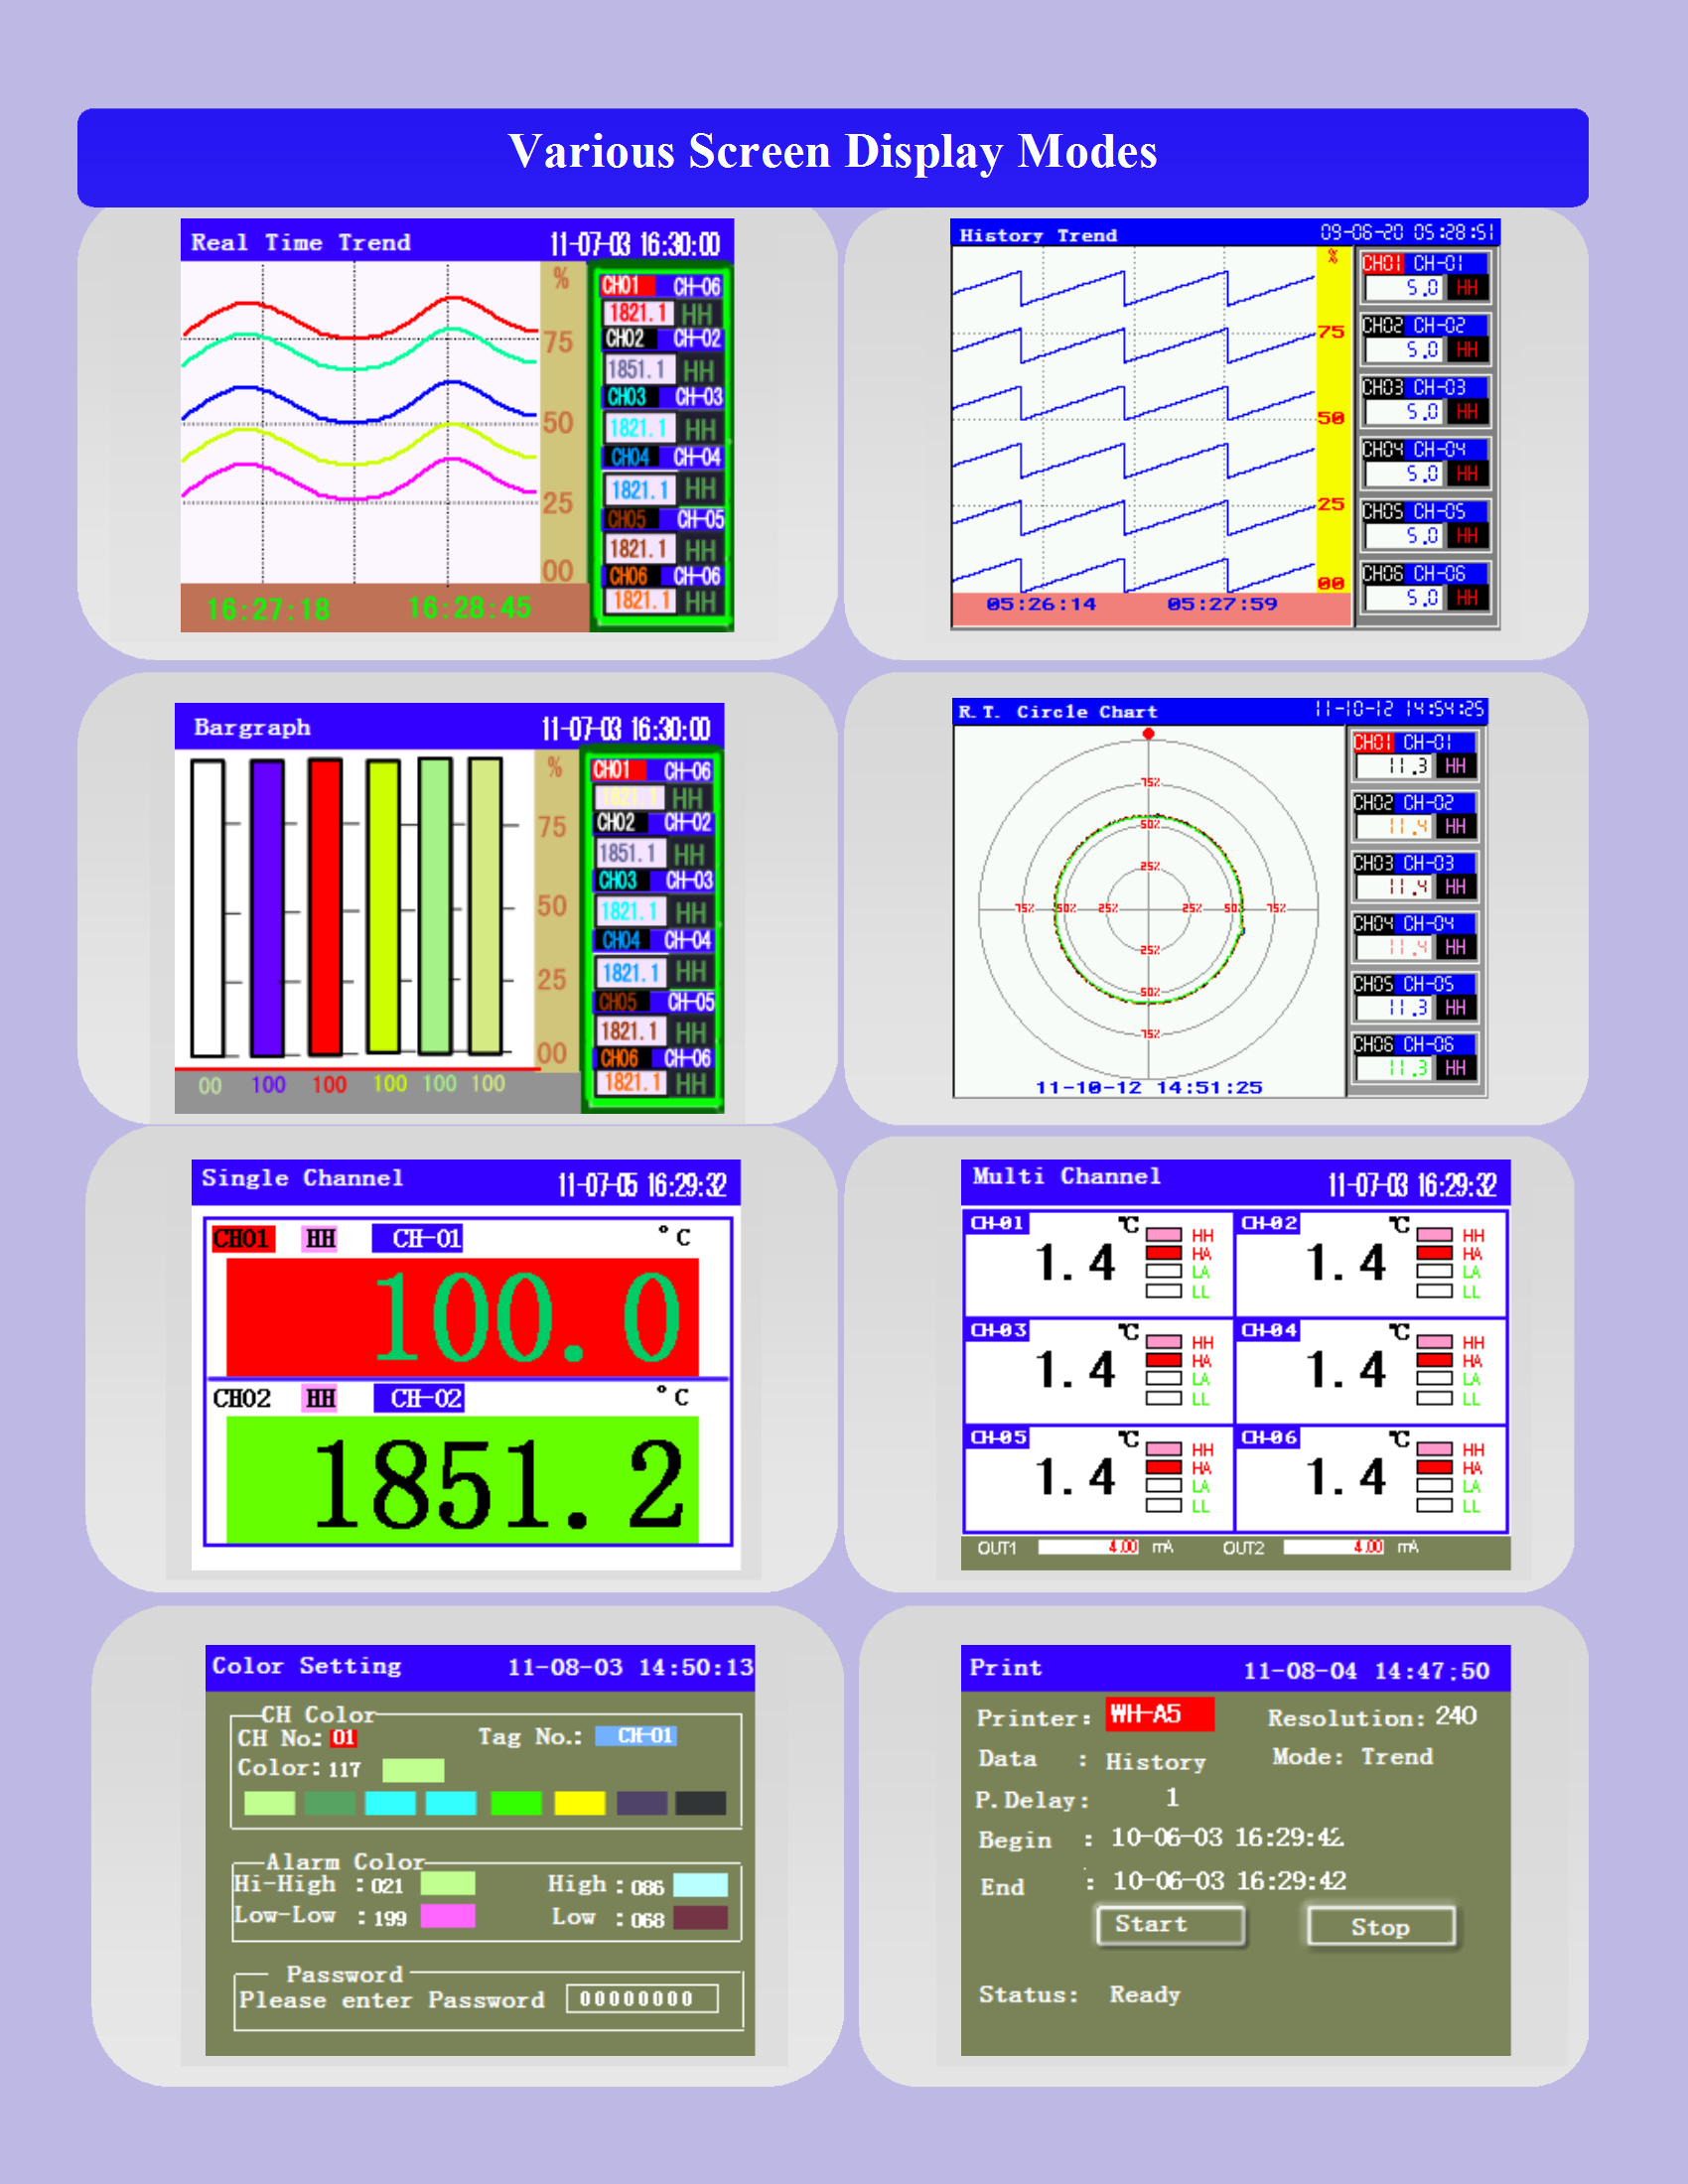Click the Real Time Trend title bar
Screen dimensions: 1688x2184
(457, 242)
